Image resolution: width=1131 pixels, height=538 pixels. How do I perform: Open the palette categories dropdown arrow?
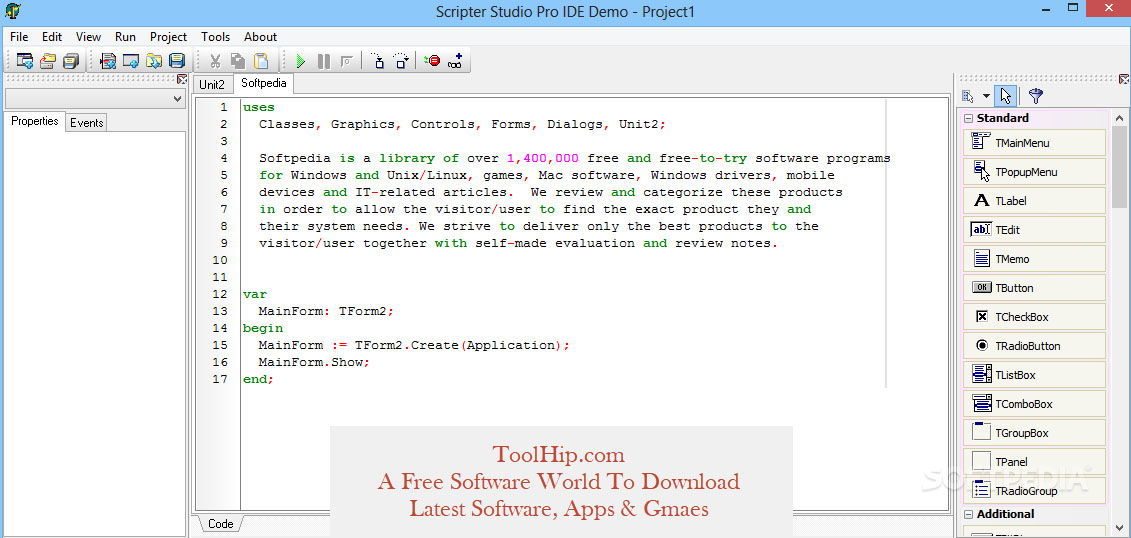pos(986,97)
